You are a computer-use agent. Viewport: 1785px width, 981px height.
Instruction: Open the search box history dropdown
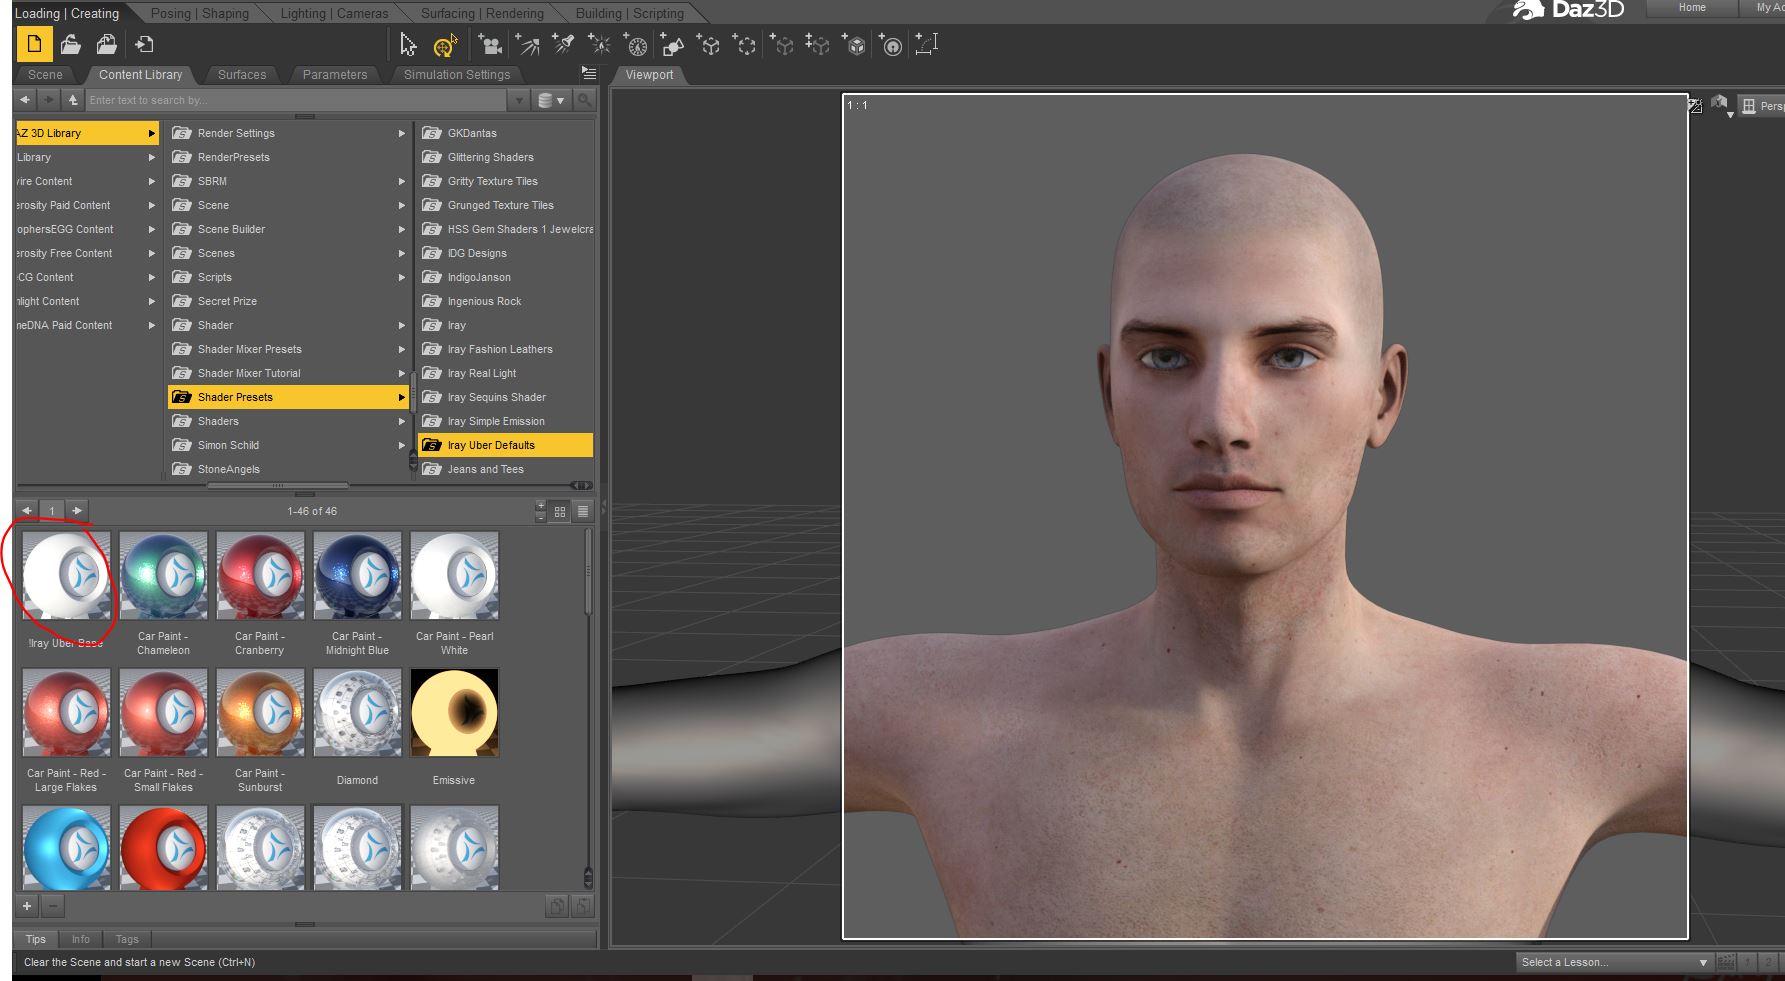click(x=518, y=100)
